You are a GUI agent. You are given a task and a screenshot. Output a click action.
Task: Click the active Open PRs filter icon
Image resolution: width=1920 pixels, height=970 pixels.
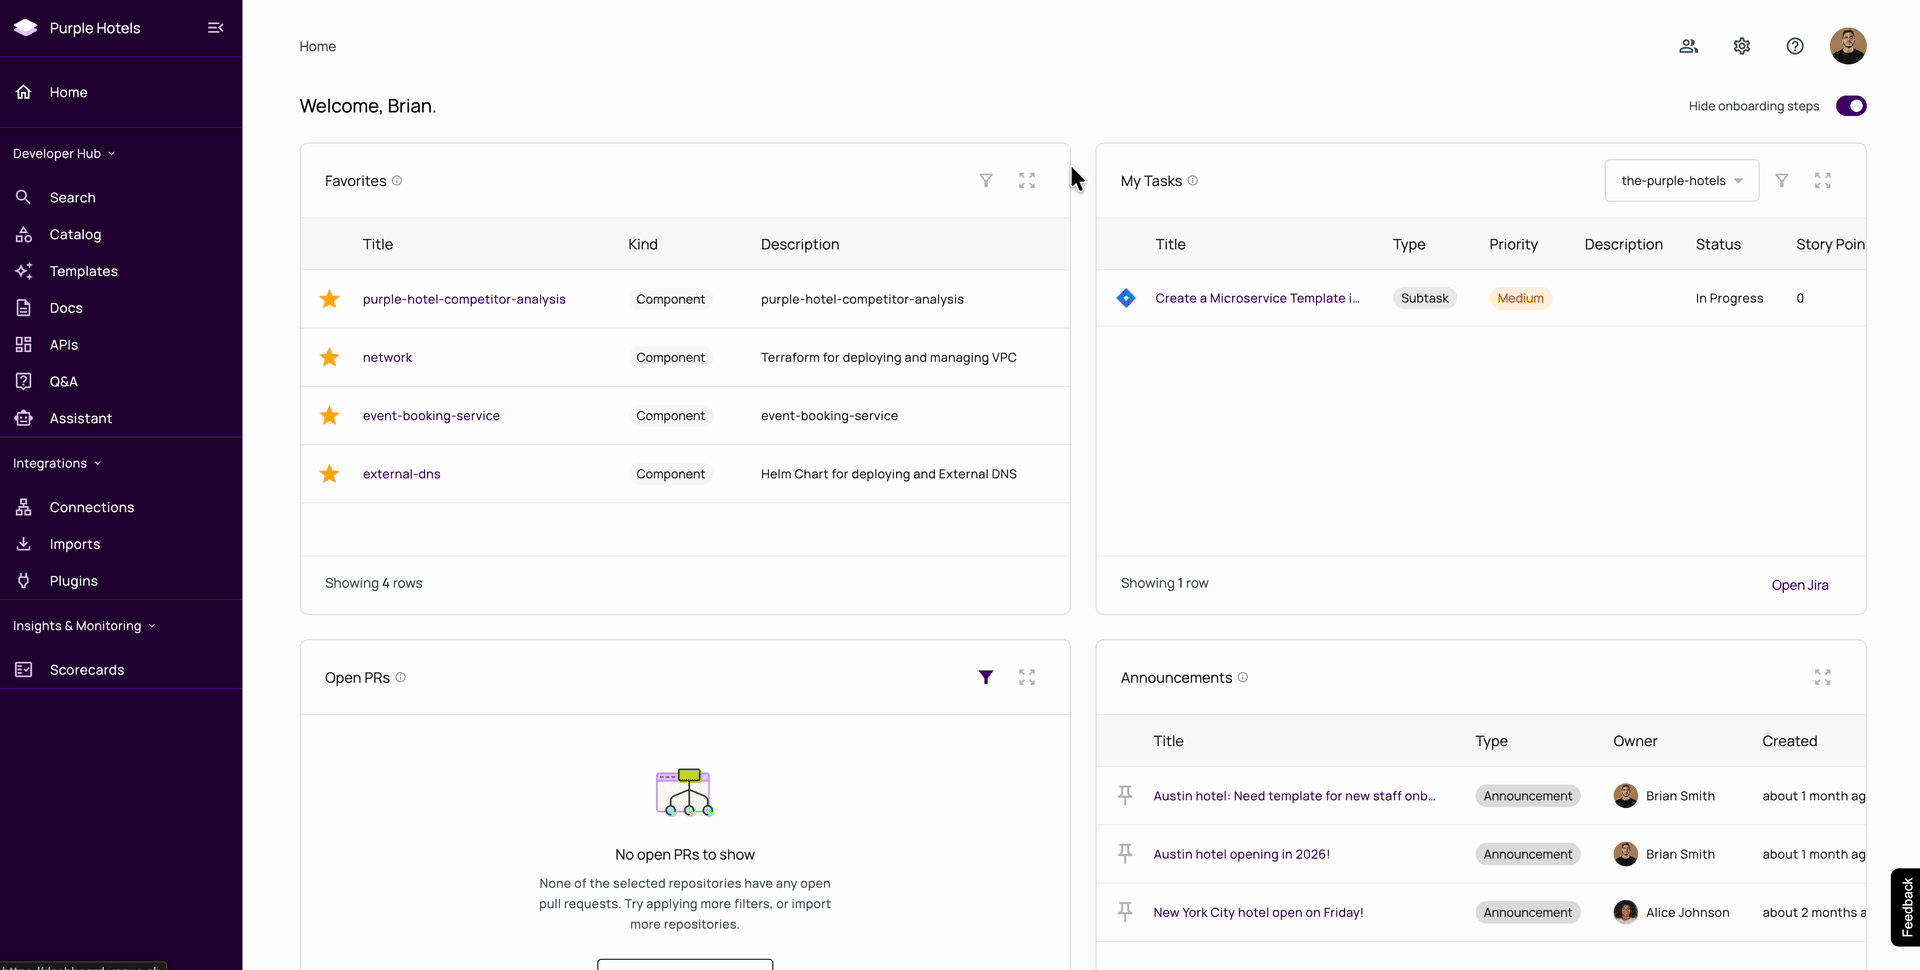[986, 678]
